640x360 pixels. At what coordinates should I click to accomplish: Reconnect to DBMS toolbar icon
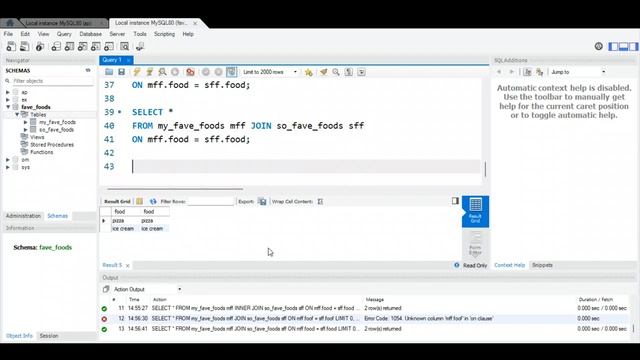140,47
